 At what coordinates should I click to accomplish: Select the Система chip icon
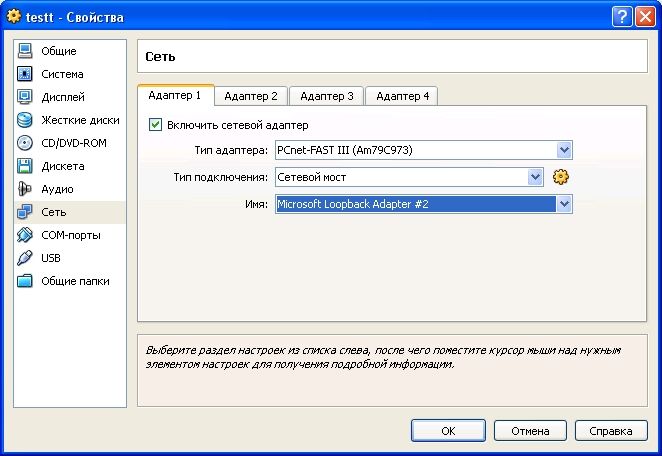[25, 74]
